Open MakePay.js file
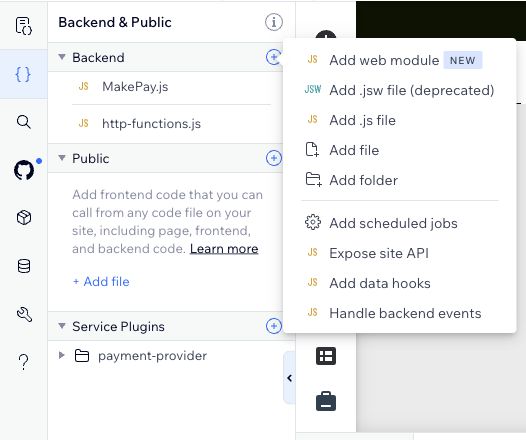526x440 pixels. pos(135,87)
